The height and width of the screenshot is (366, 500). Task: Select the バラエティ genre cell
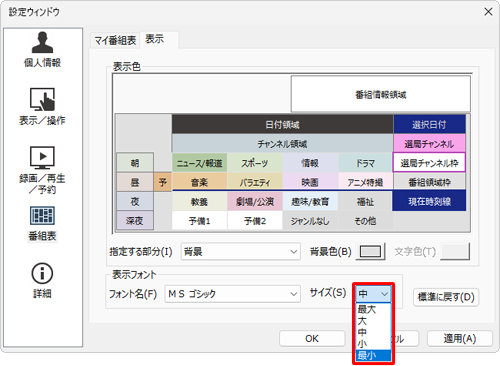pos(255,182)
